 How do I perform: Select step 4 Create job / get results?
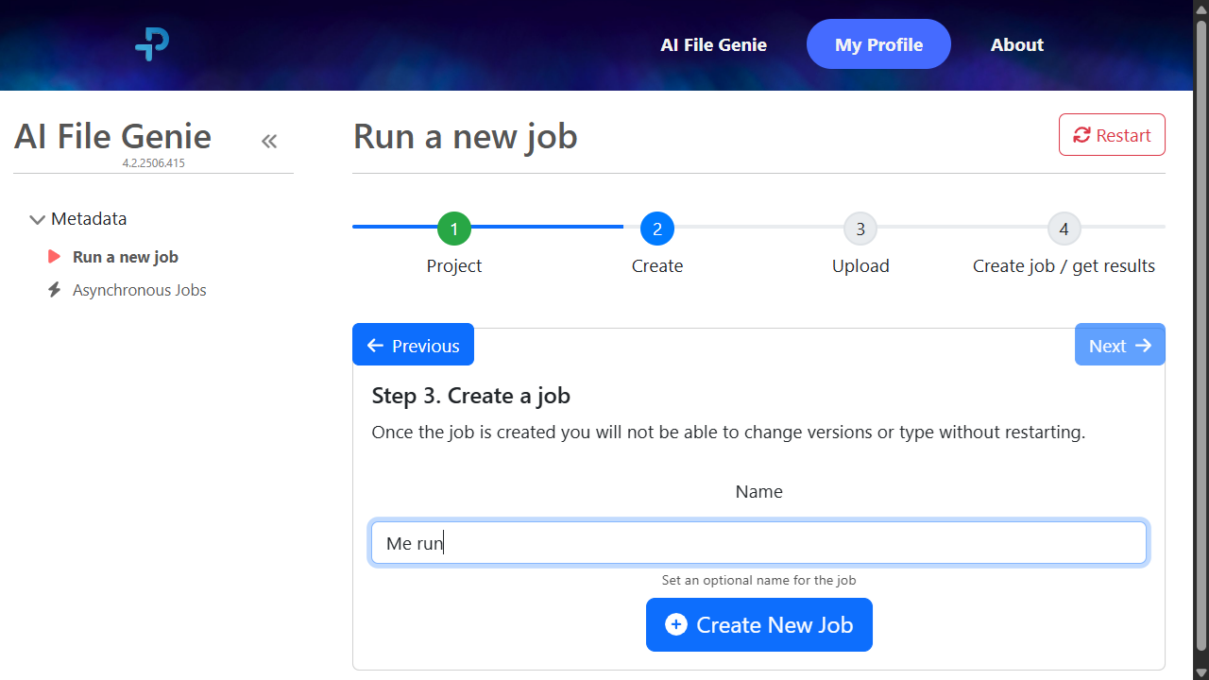coord(1063,229)
